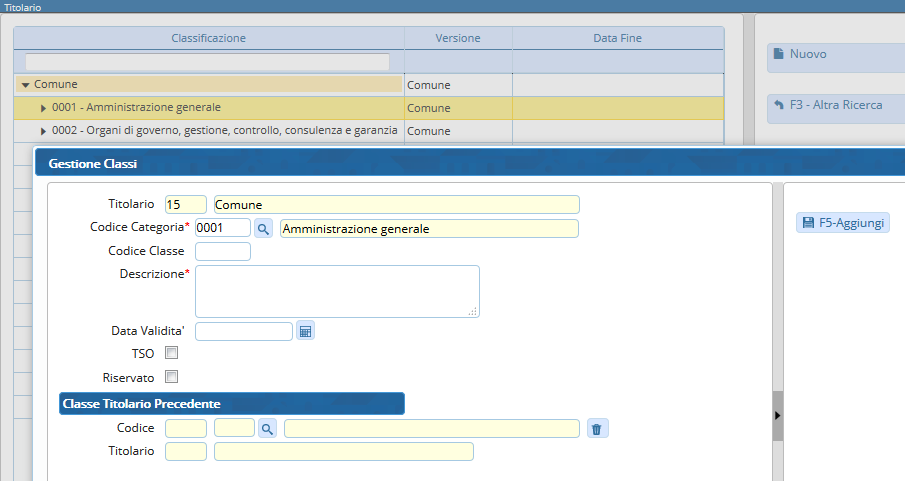This screenshot has height=482, width=906.
Task: Click the Versione column header
Action: coord(458,38)
